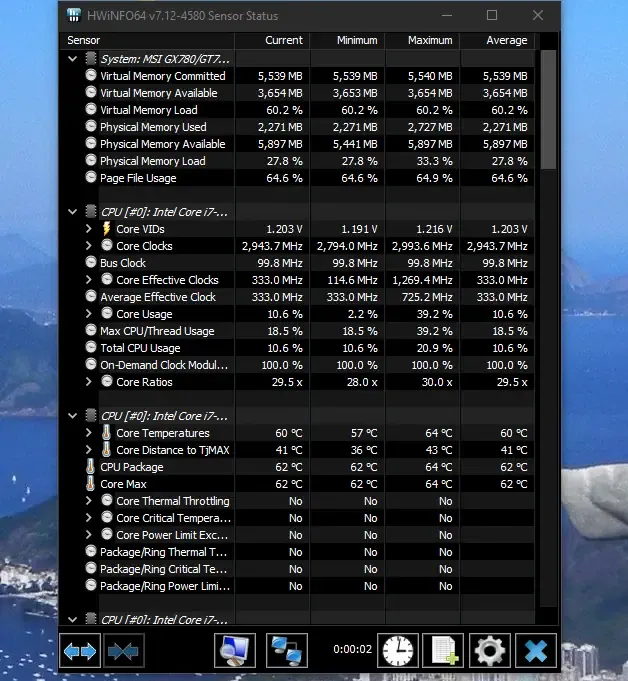Click the networked computers toolbar icon
Image resolution: width=628 pixels, height=681 pixels.
pyautogui.click(x=287, y=650)
